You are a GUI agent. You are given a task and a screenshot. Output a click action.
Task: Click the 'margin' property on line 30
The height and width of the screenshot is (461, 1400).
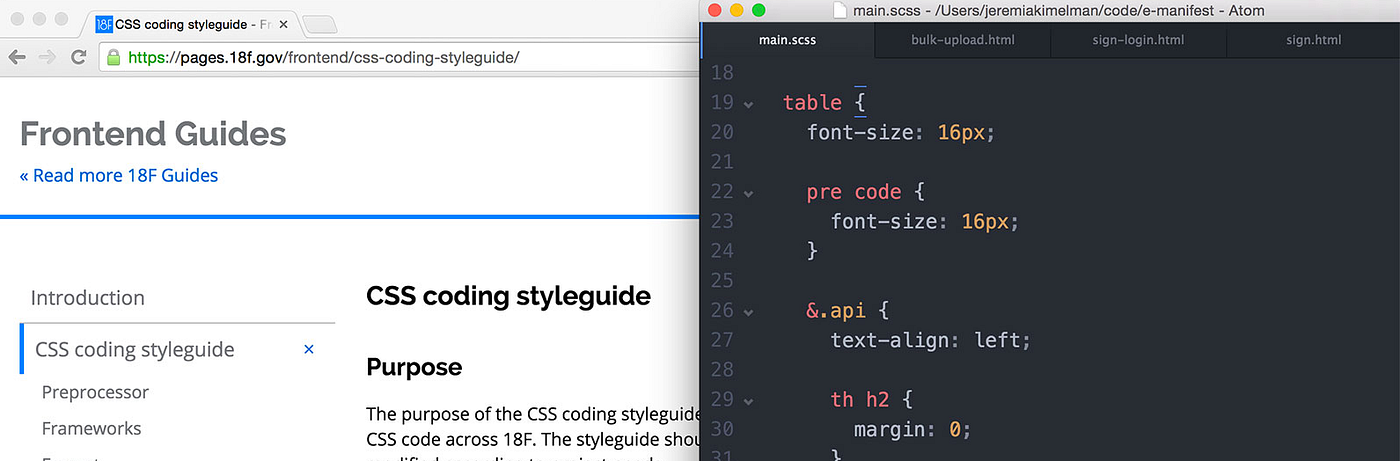895,429
